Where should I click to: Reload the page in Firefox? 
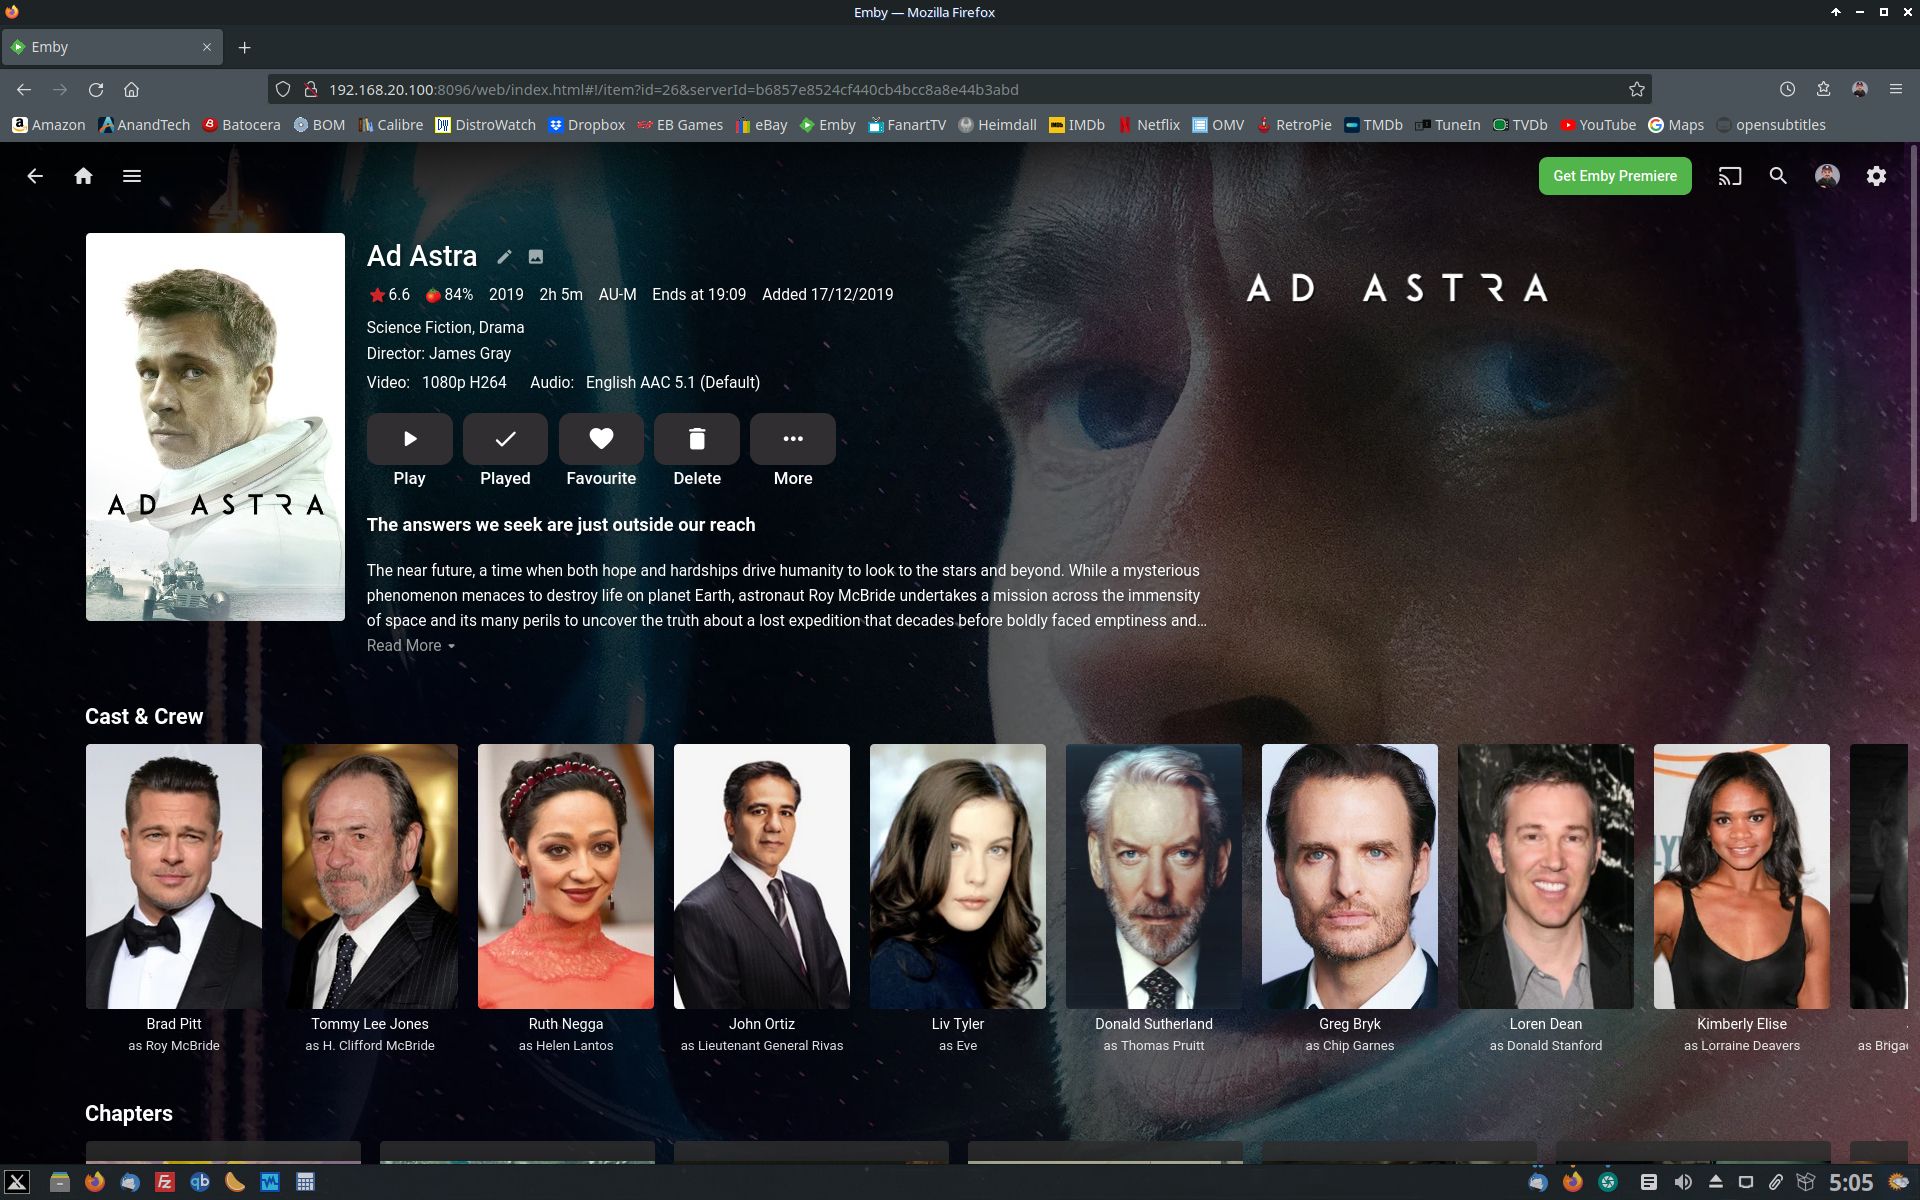[x=96, y=89]
